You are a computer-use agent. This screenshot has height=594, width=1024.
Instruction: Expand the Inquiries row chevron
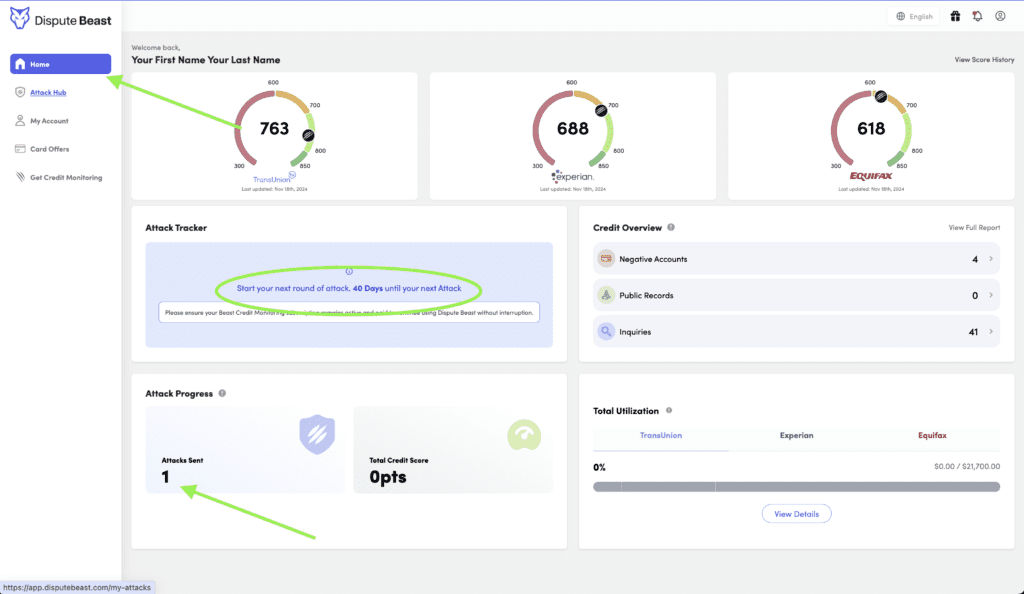pos(990,331)
